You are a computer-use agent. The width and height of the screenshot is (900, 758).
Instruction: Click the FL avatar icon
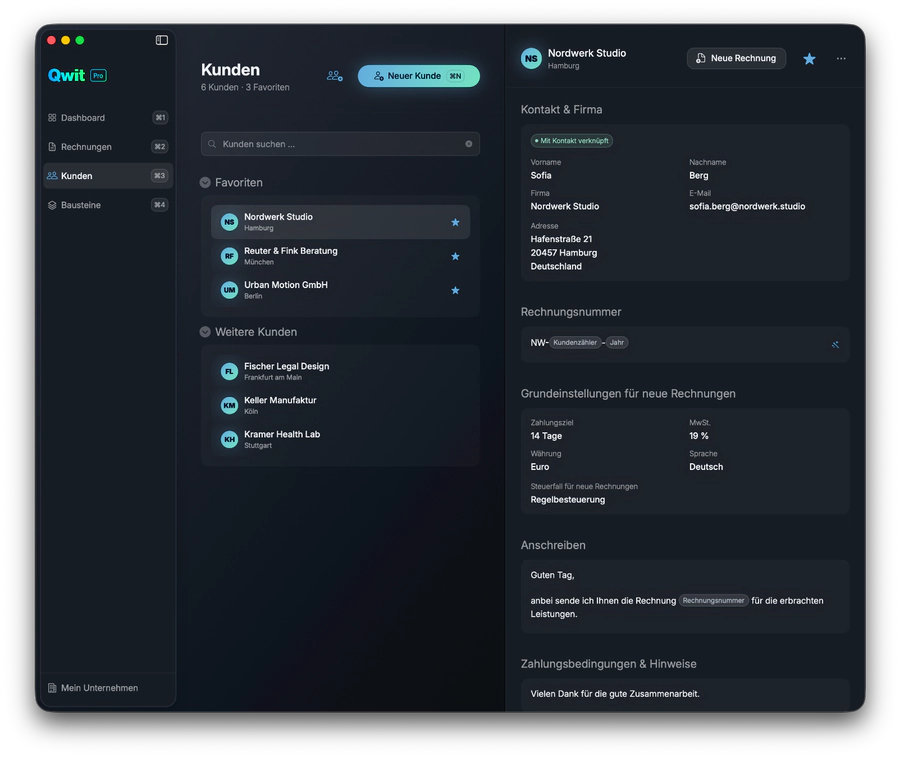coord(230,371)
